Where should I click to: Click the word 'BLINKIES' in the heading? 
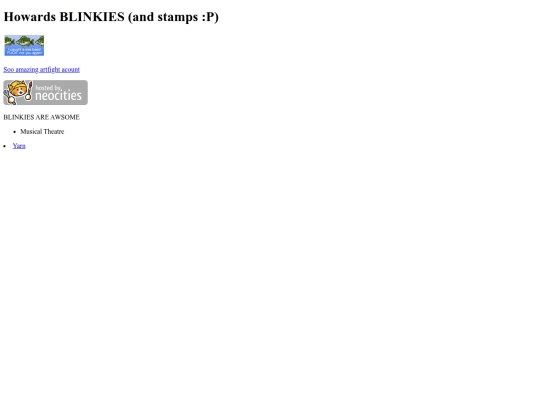(x=92, y=17)
